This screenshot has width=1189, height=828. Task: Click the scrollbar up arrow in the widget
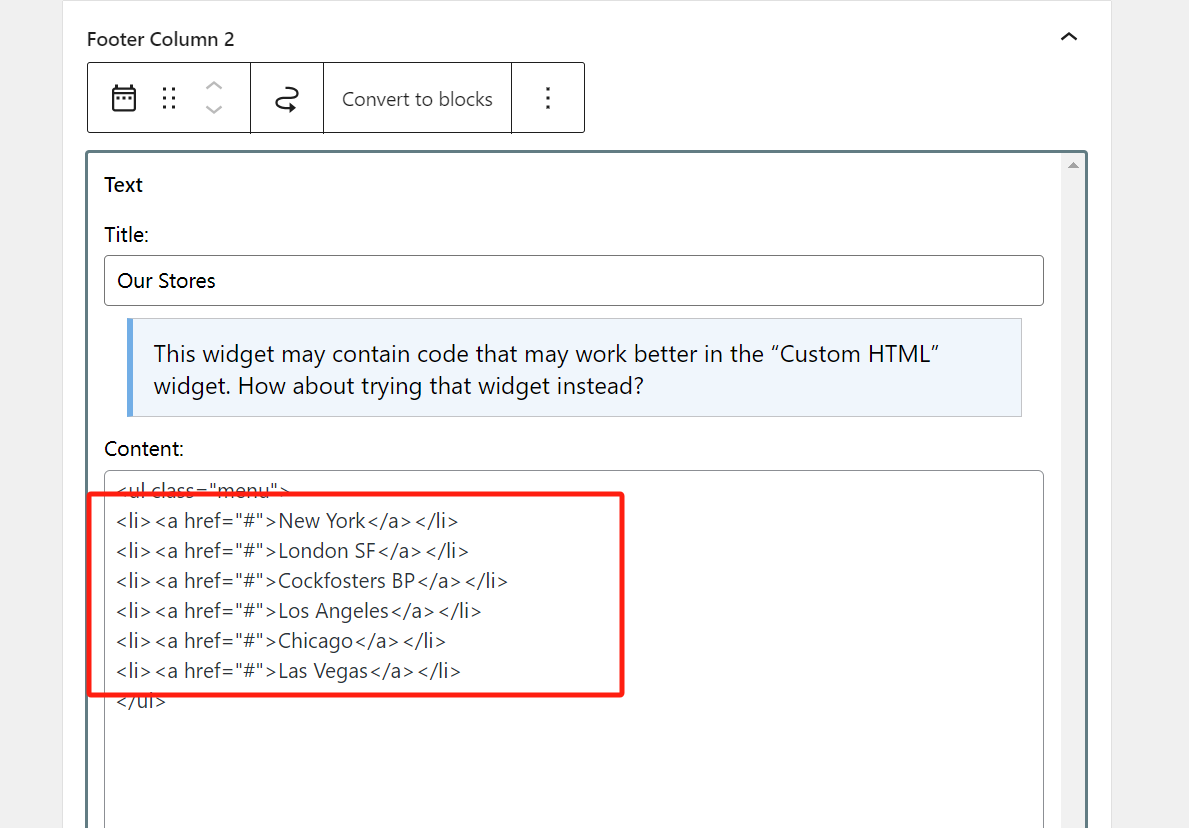point(1073,165)
